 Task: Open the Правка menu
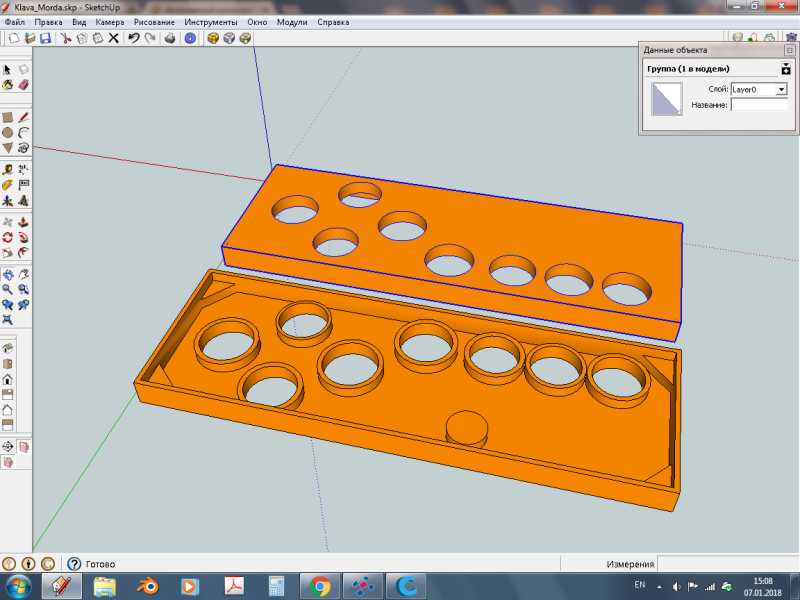tap(48, 22)
